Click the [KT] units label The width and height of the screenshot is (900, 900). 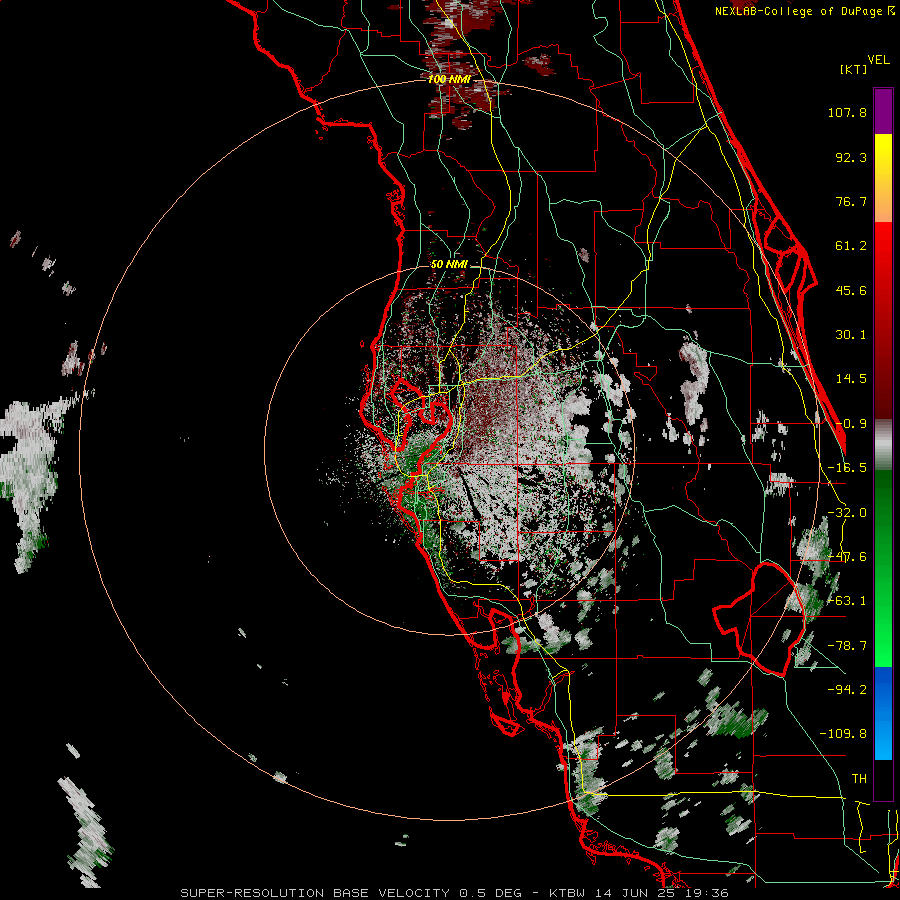coord(853,69)
